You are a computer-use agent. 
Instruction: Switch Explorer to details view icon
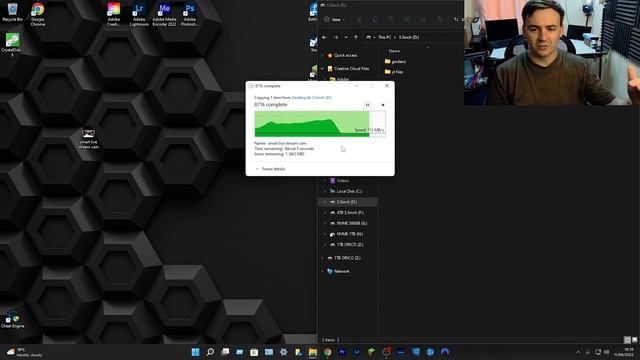click(627, 340)
